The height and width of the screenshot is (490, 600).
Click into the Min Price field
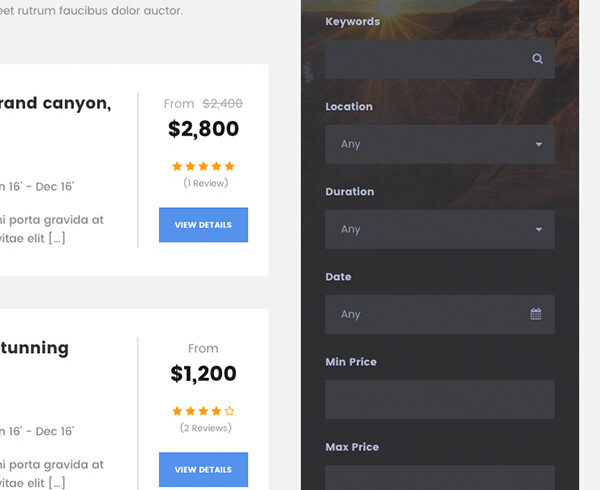click(439, 399)
